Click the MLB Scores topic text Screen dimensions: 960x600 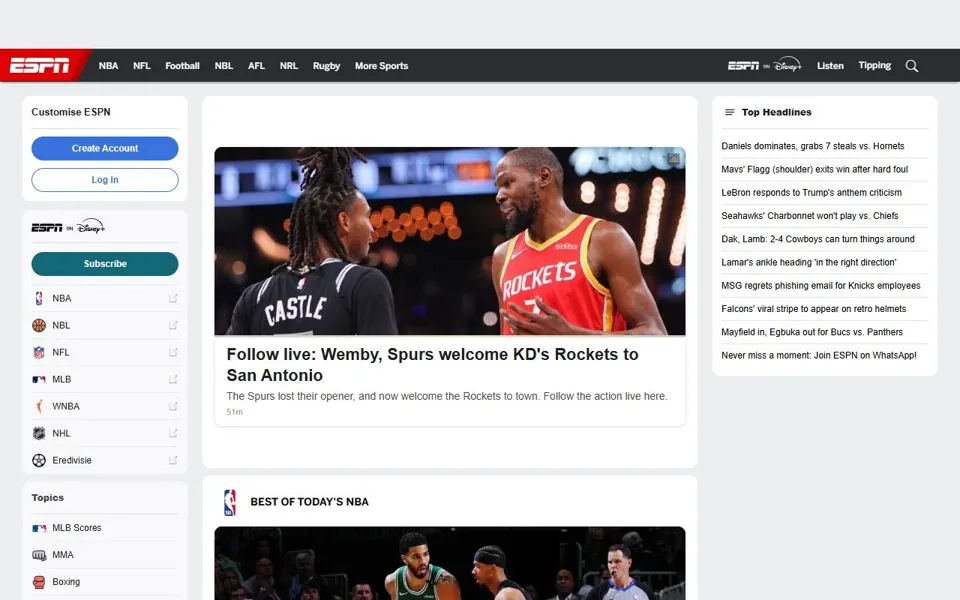[x=77, y=528]
